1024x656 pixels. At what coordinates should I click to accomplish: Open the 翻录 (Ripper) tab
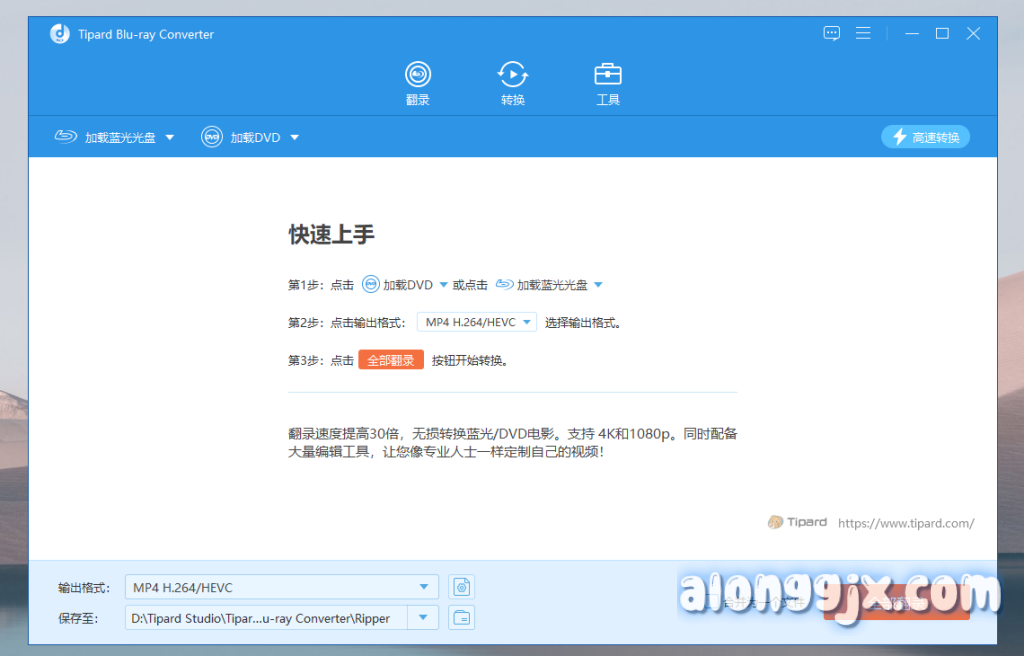click(x=417, y=83)
